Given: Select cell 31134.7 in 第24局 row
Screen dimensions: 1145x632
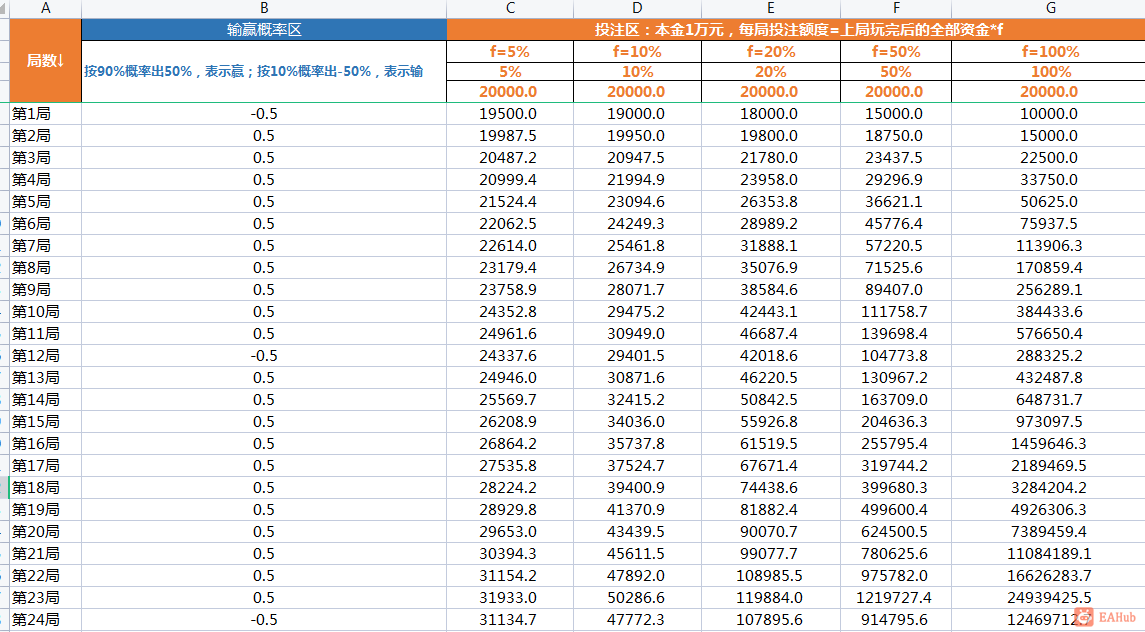Looking at the screenshot, I should coord(510,620).
